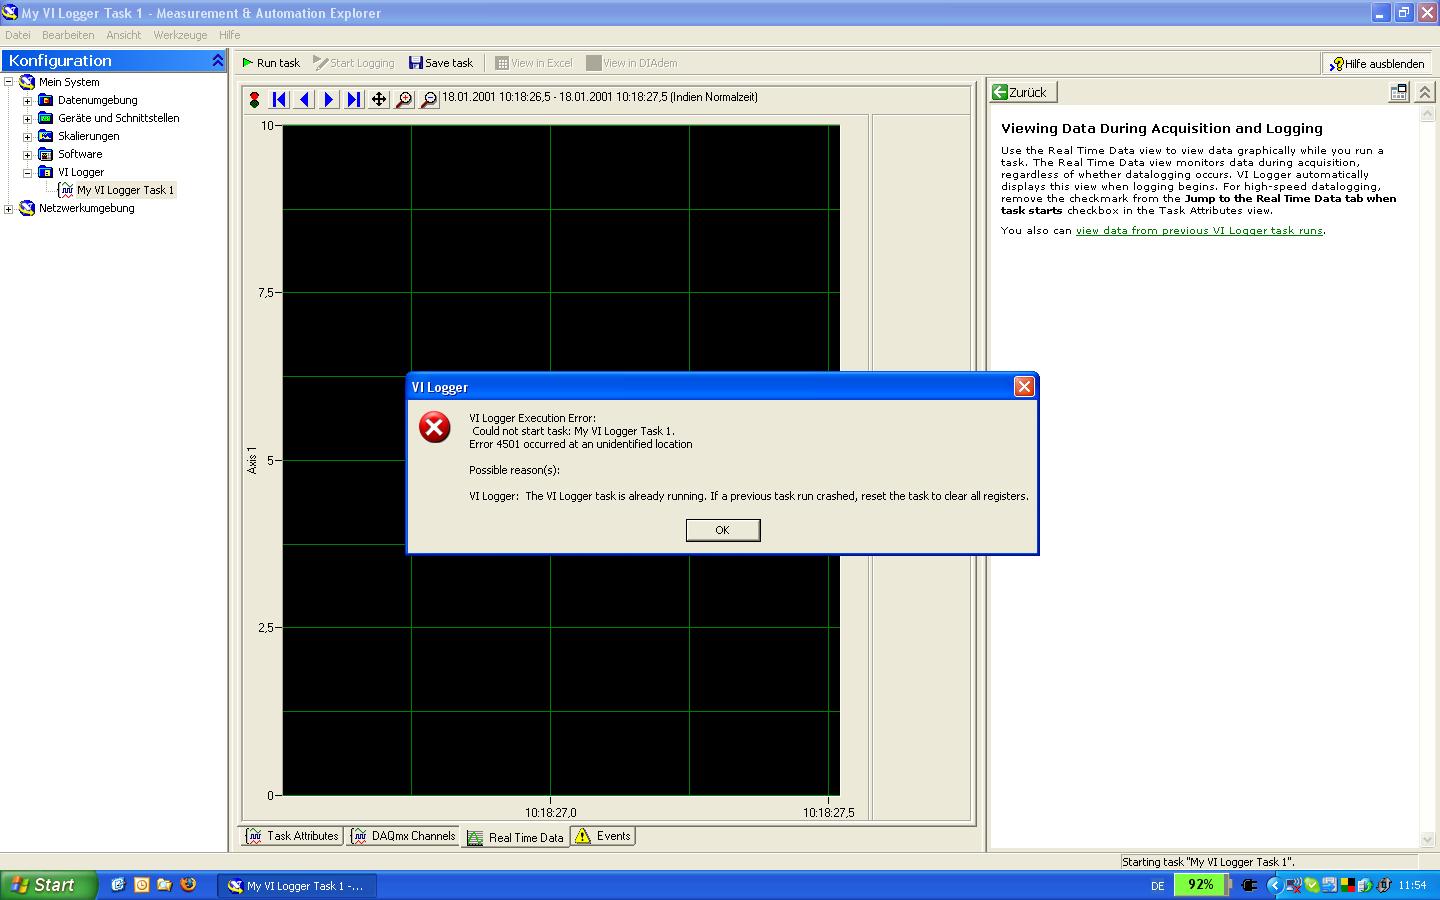Click the power plug tray icon

point(1249,885)
